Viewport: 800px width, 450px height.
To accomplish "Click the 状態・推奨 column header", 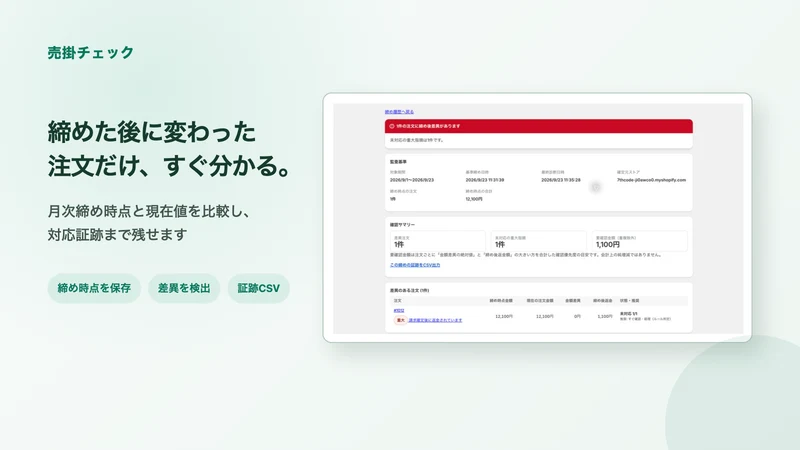I will tap(630, 301).
